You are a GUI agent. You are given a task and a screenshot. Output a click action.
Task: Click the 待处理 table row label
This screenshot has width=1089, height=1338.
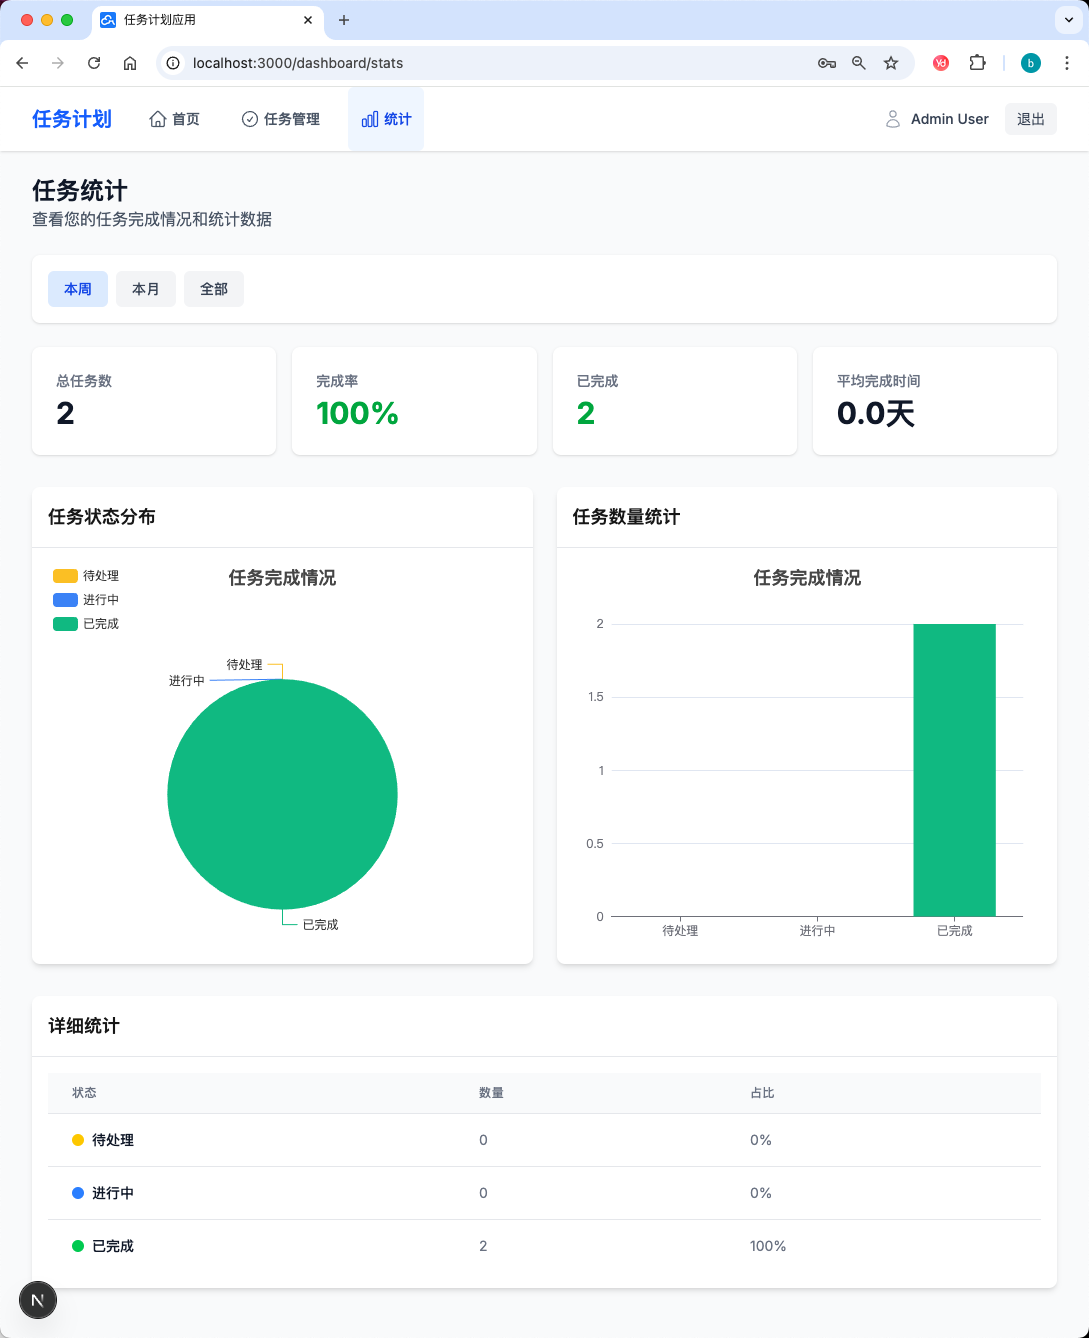click(113, 1140)
